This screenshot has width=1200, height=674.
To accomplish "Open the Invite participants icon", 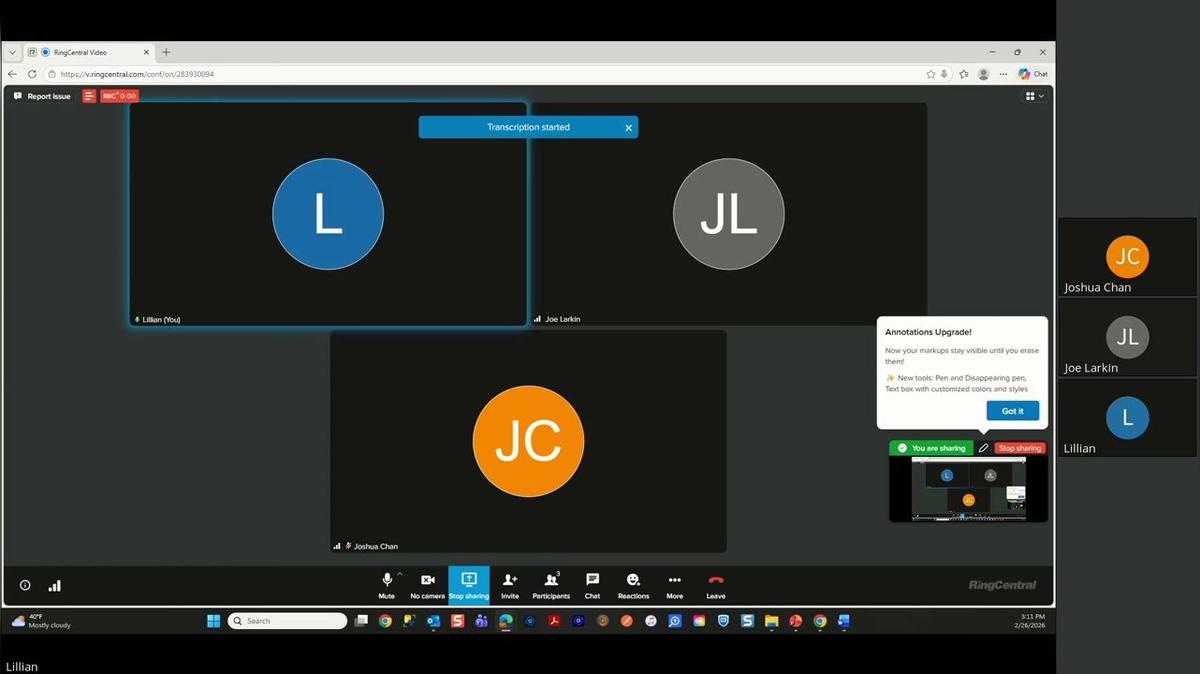I will point(510,584).
